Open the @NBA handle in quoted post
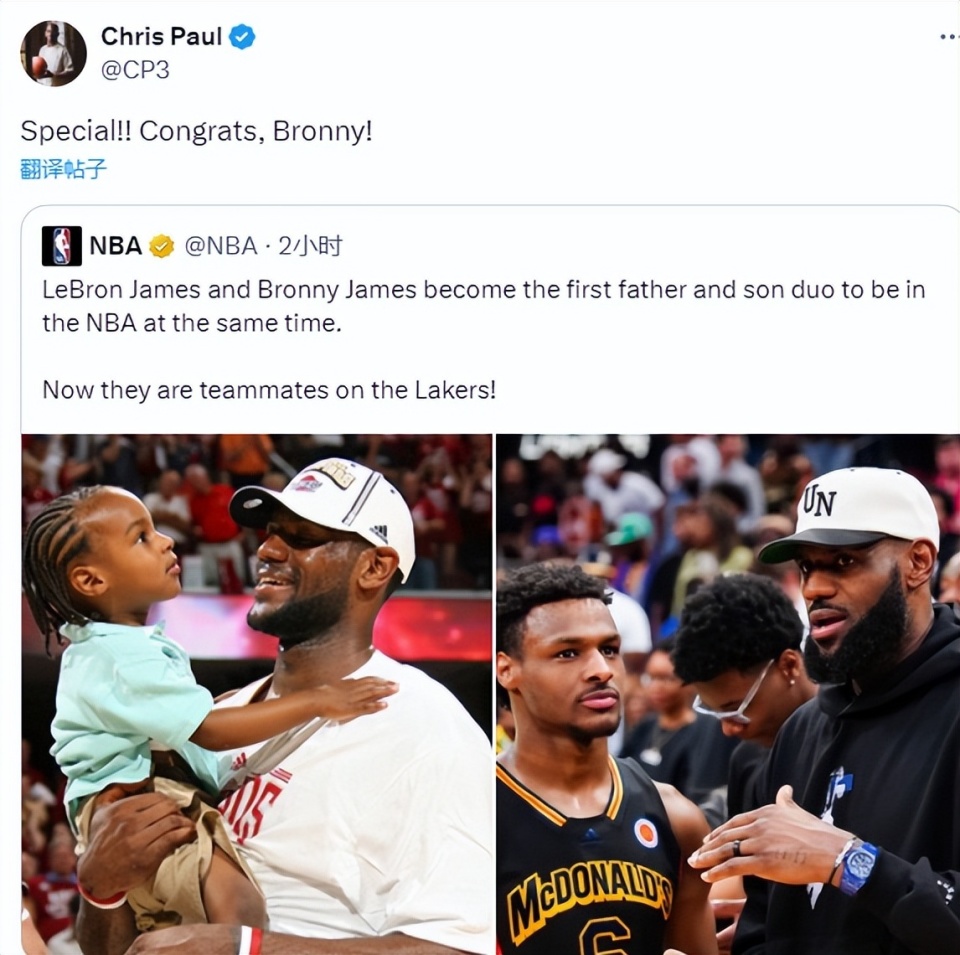 [221, 246]
